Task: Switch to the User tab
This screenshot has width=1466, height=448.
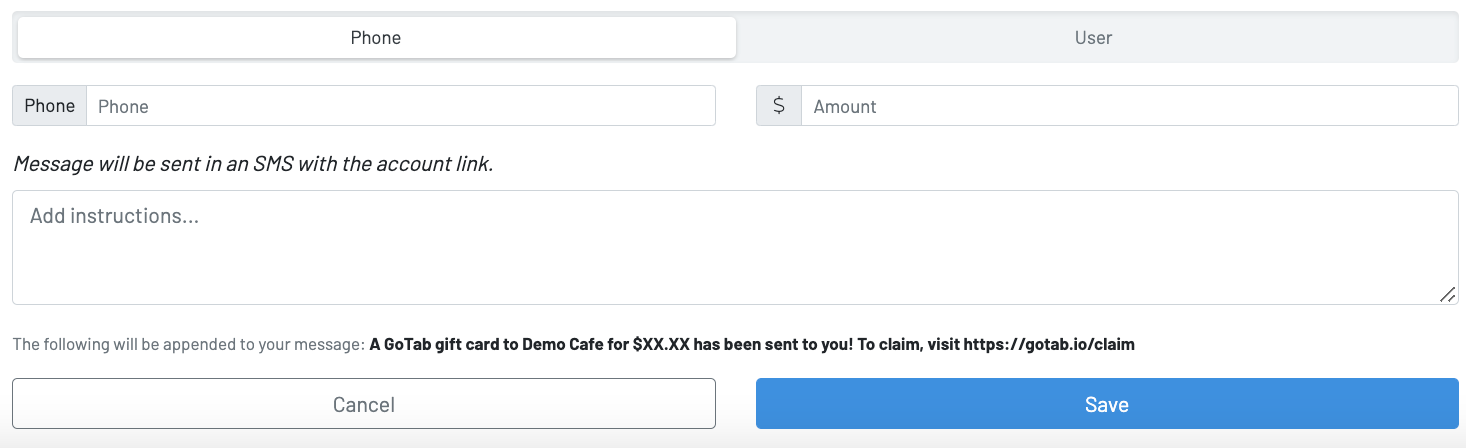Action: click(1094, 38)
